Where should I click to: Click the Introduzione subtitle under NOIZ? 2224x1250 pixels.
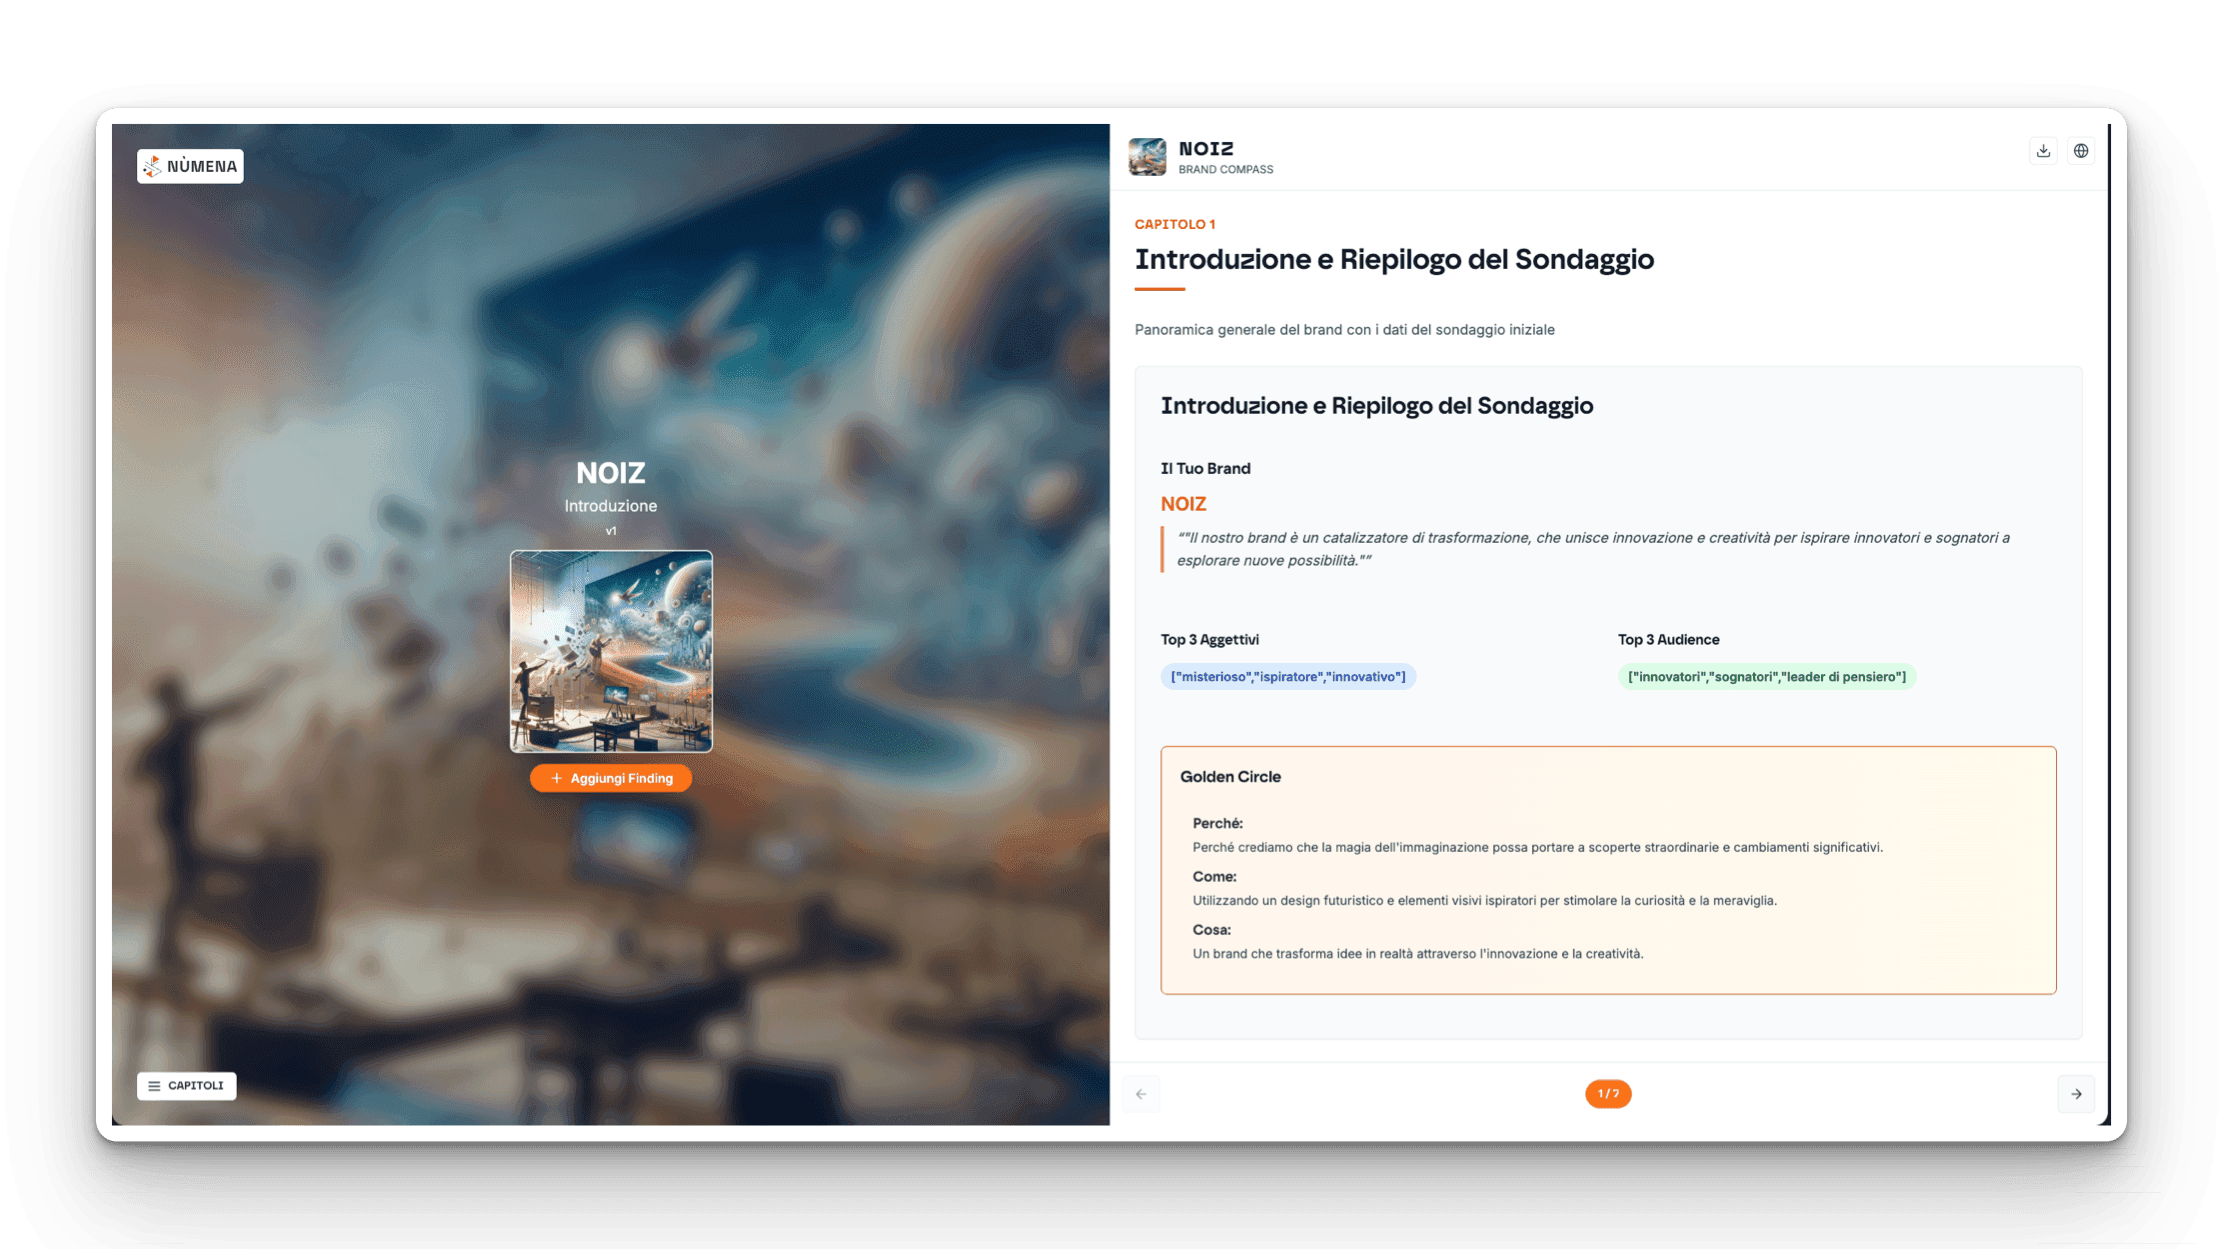pos(610,506)
